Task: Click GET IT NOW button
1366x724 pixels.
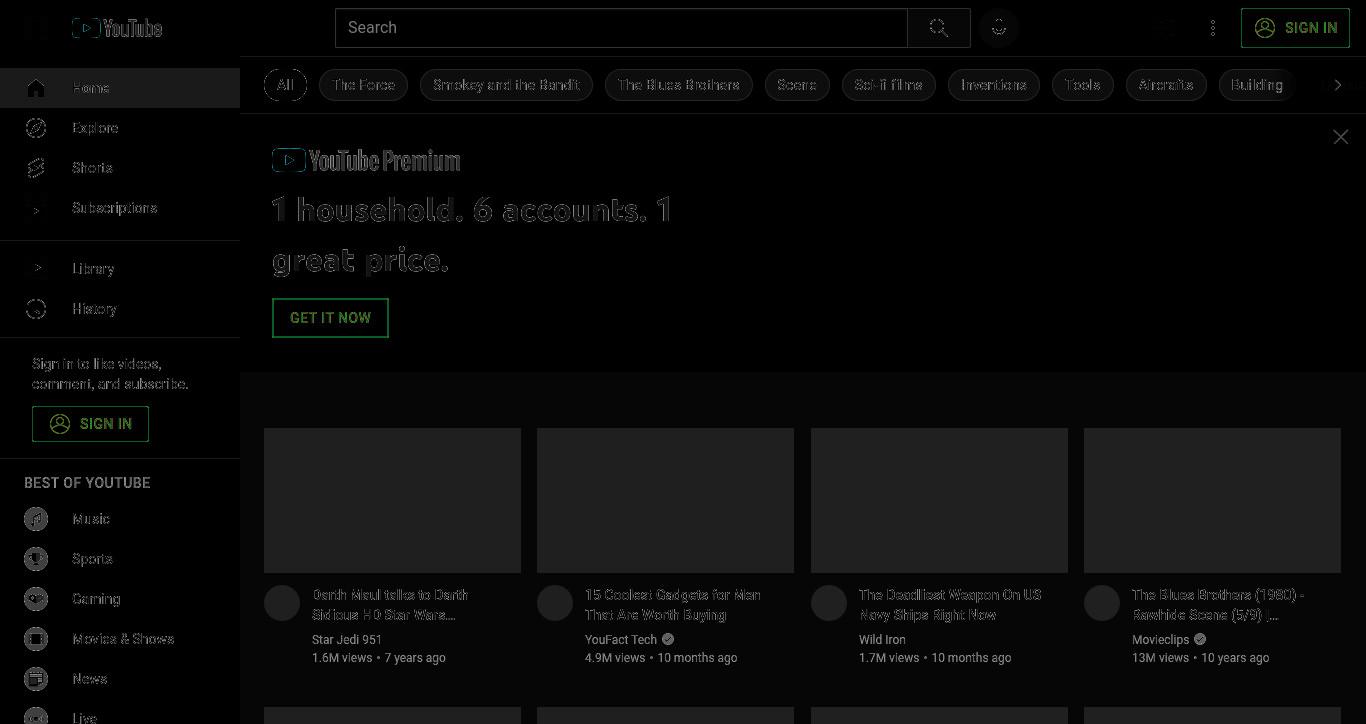Action: (330, 318)
